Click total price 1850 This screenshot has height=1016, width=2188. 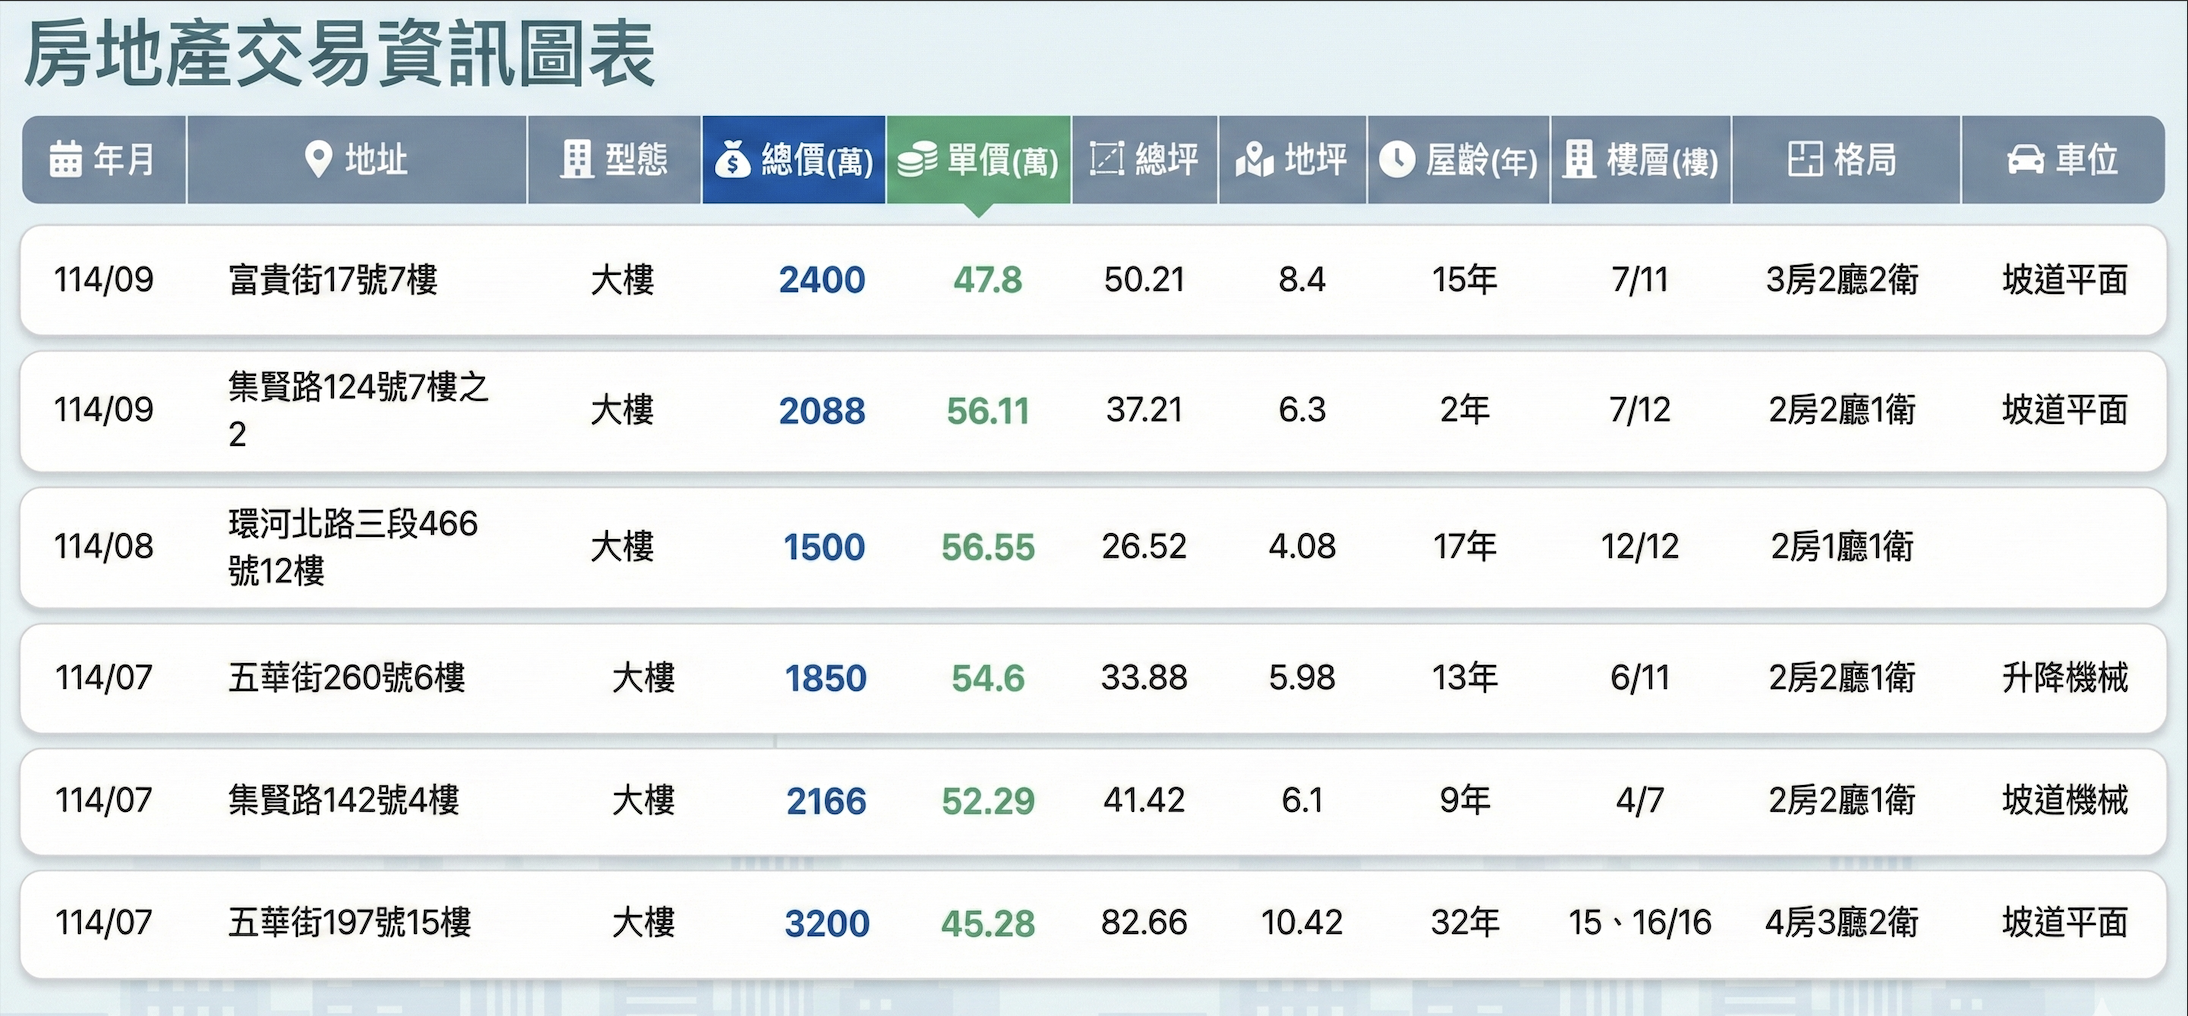click(826, 679)
